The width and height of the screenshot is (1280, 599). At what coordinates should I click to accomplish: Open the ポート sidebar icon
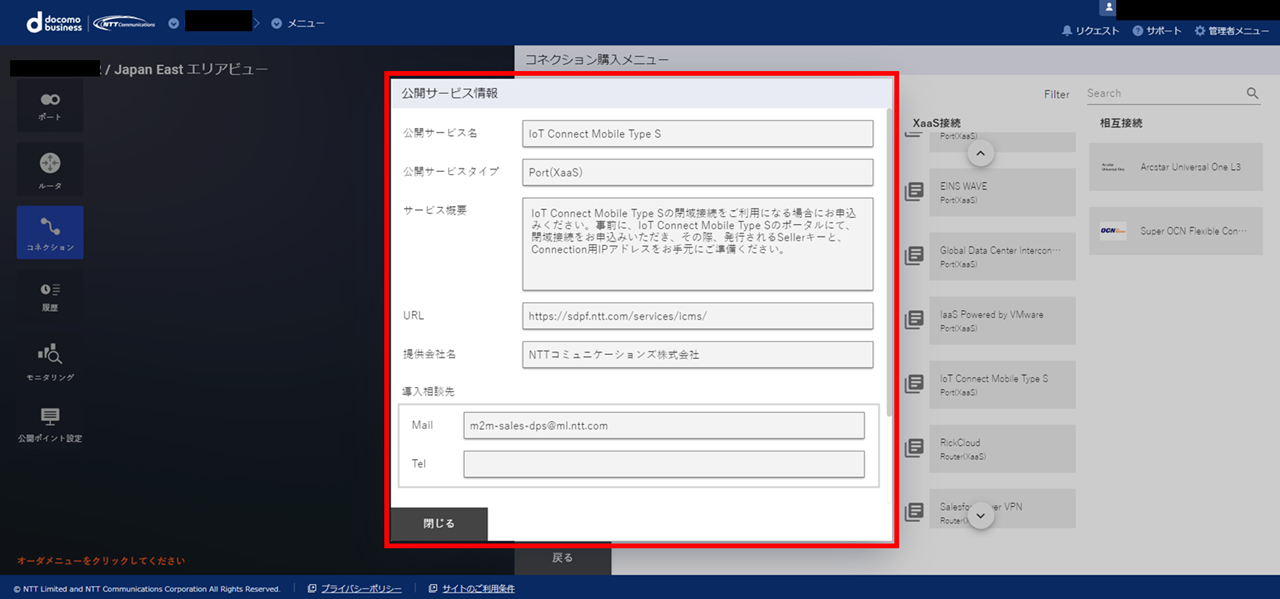[x=50, y=106]
